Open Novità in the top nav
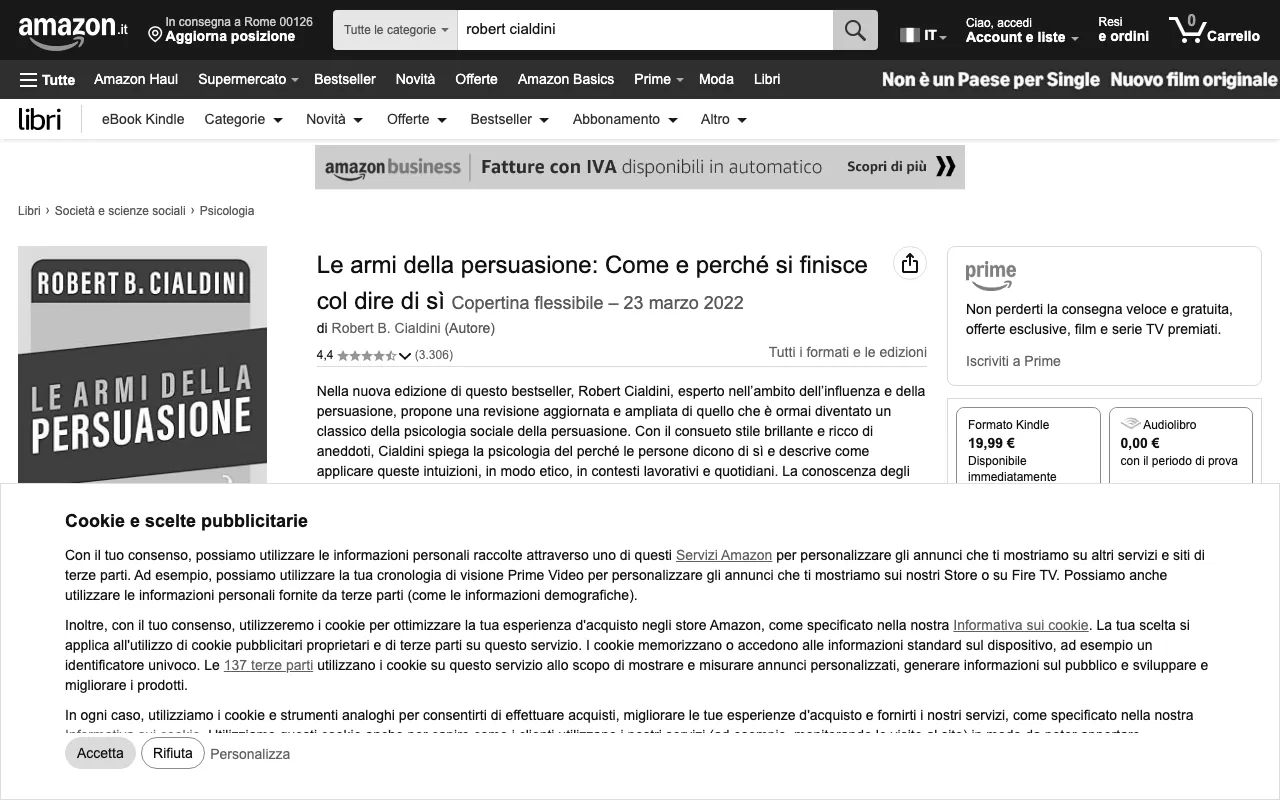The width and height of the screenshot is (1280, 800). tap(415, 79)
